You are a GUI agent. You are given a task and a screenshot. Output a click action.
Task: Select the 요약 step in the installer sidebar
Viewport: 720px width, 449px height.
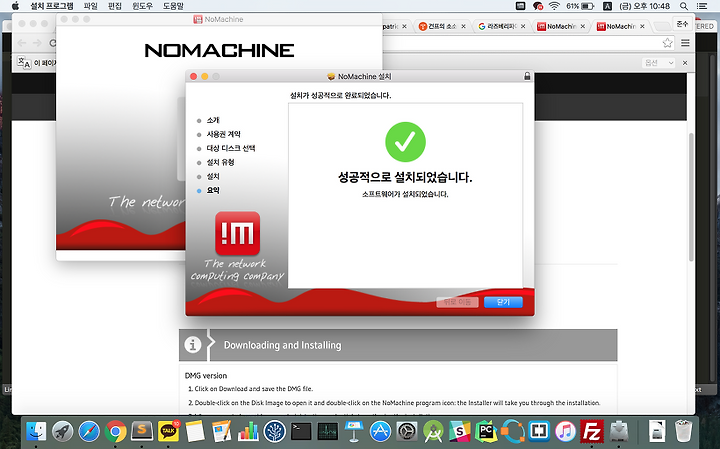(213, 191)
